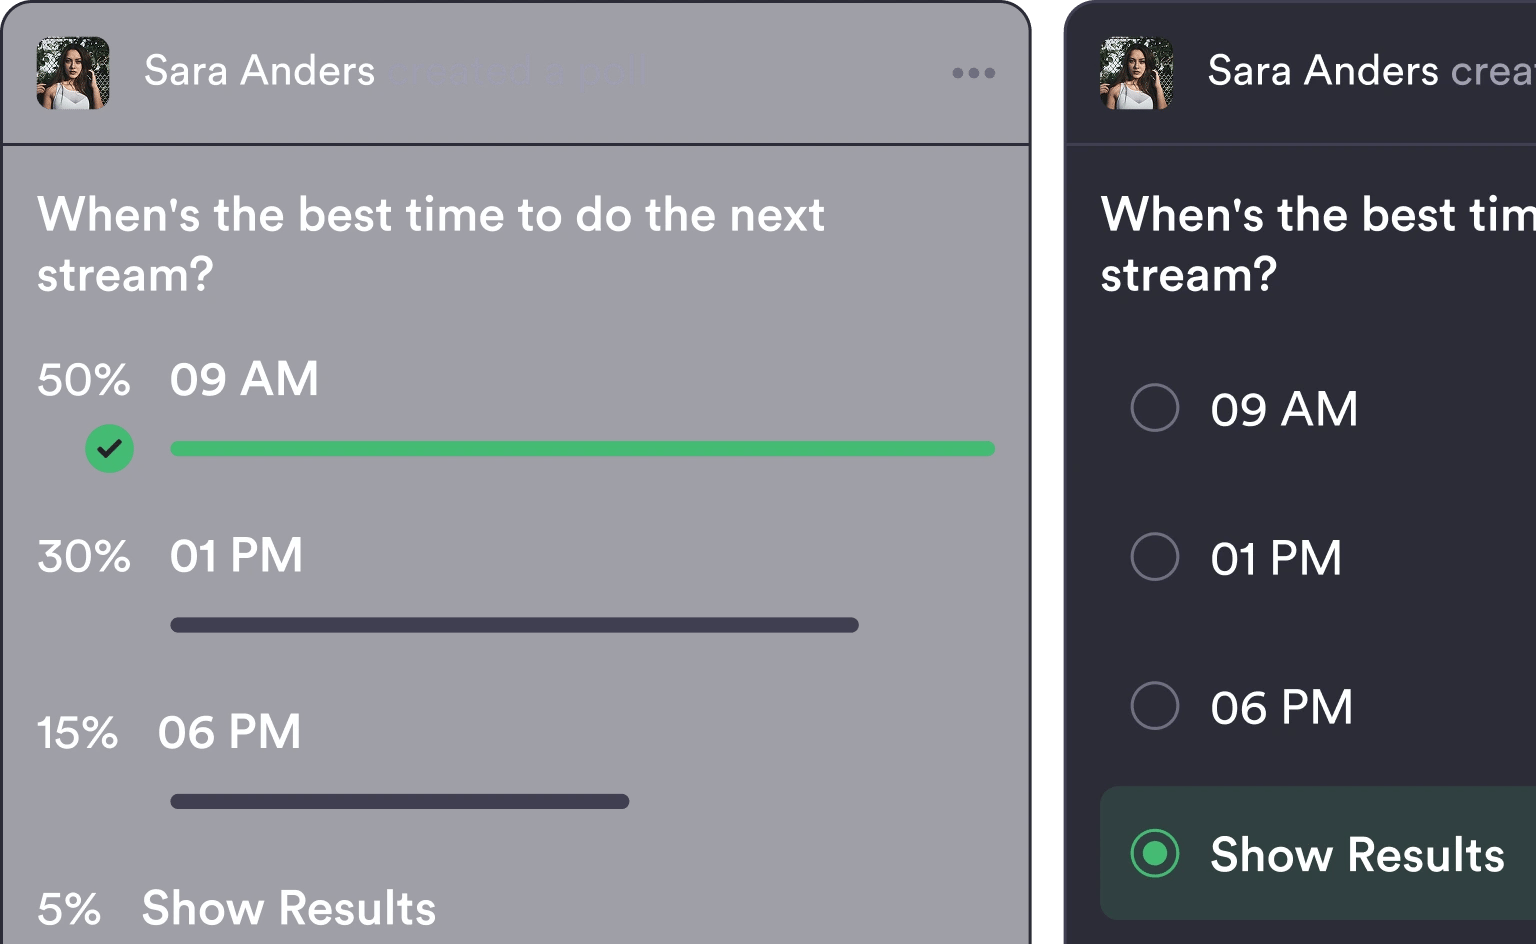Select the 06 PM label next to 15%

coord(229,733)
